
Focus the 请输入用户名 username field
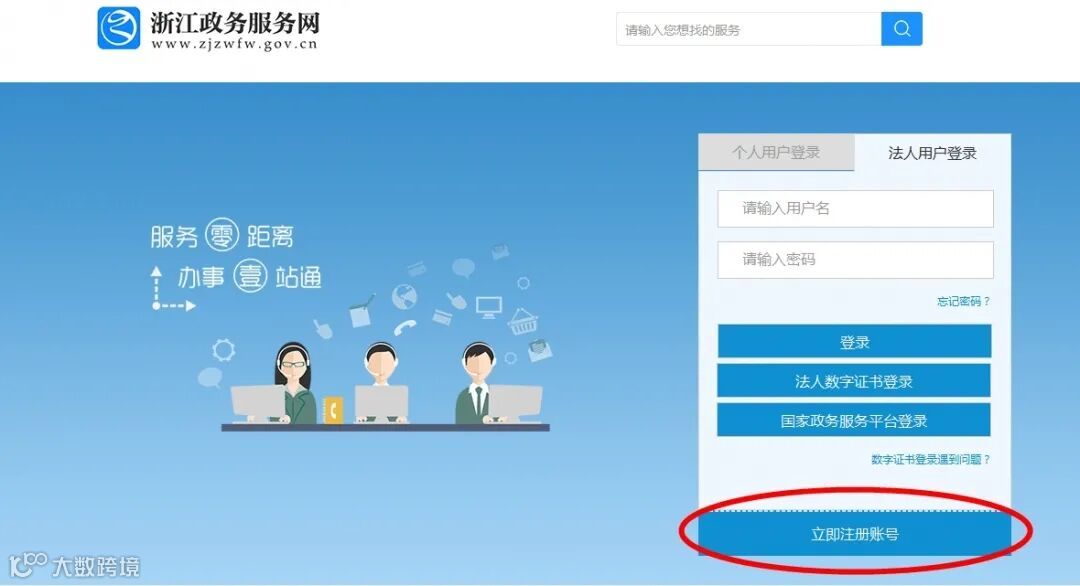(855, 209)
